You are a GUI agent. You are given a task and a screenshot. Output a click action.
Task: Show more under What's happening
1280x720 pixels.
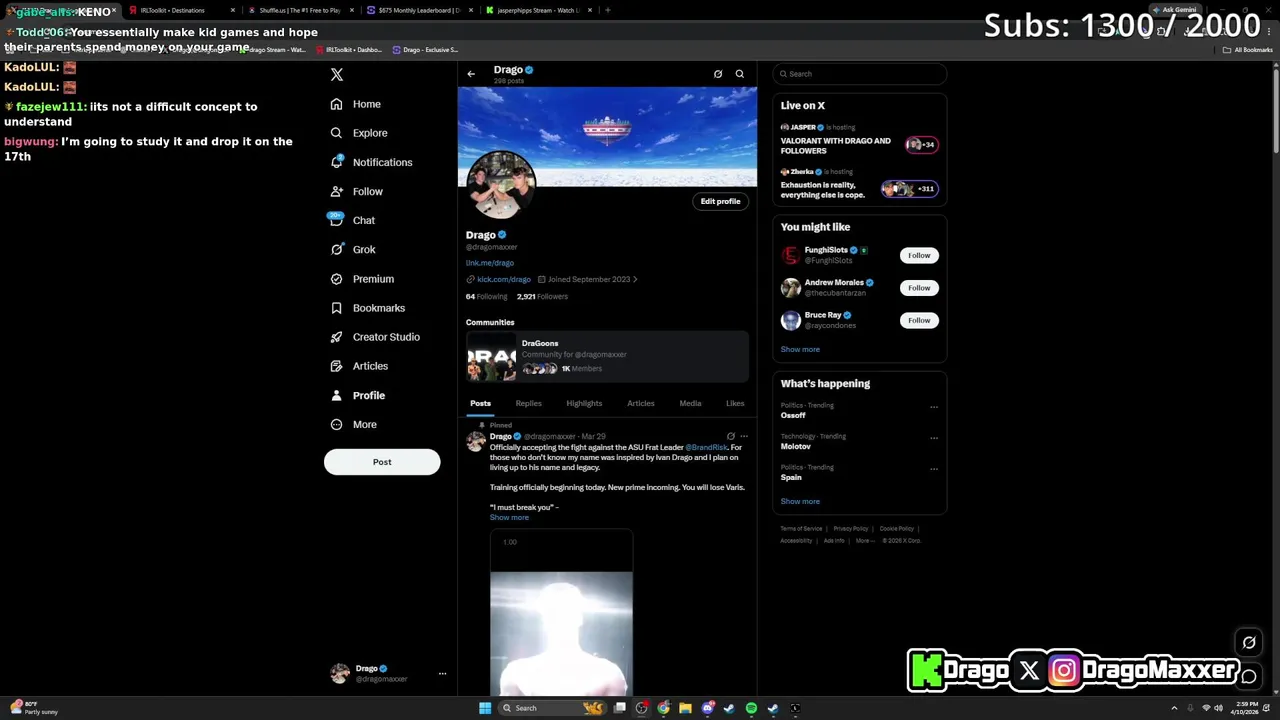(800, 501)
